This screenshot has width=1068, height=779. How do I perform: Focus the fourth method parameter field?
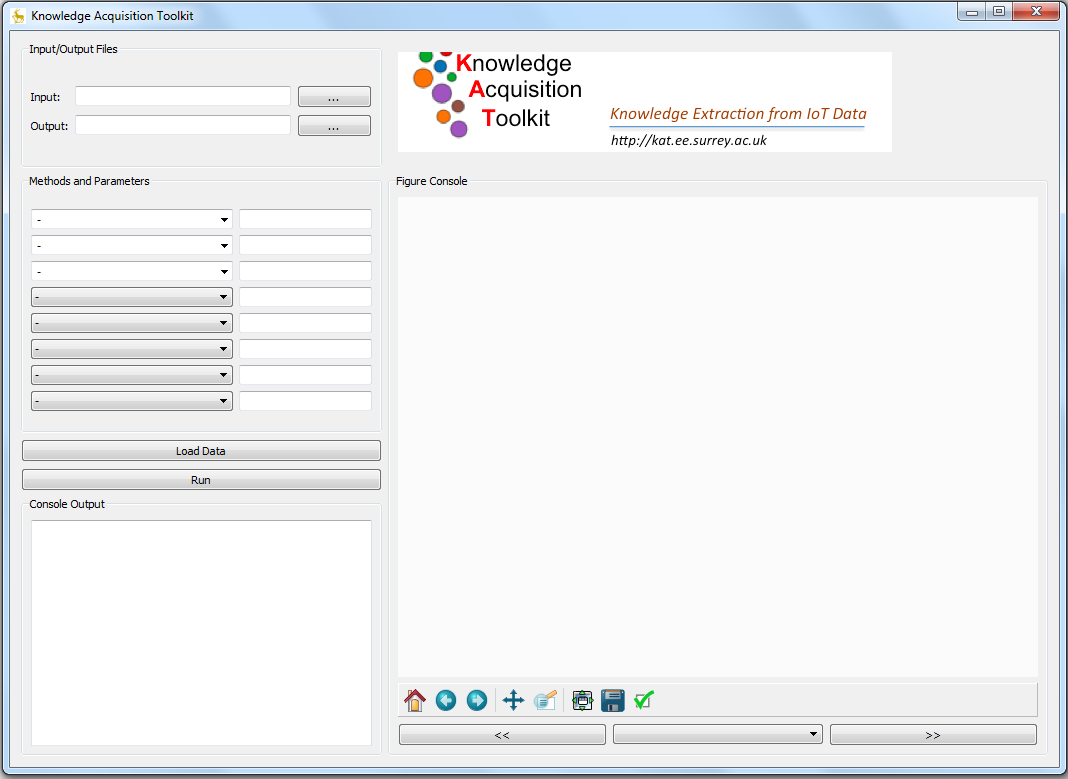305,297
